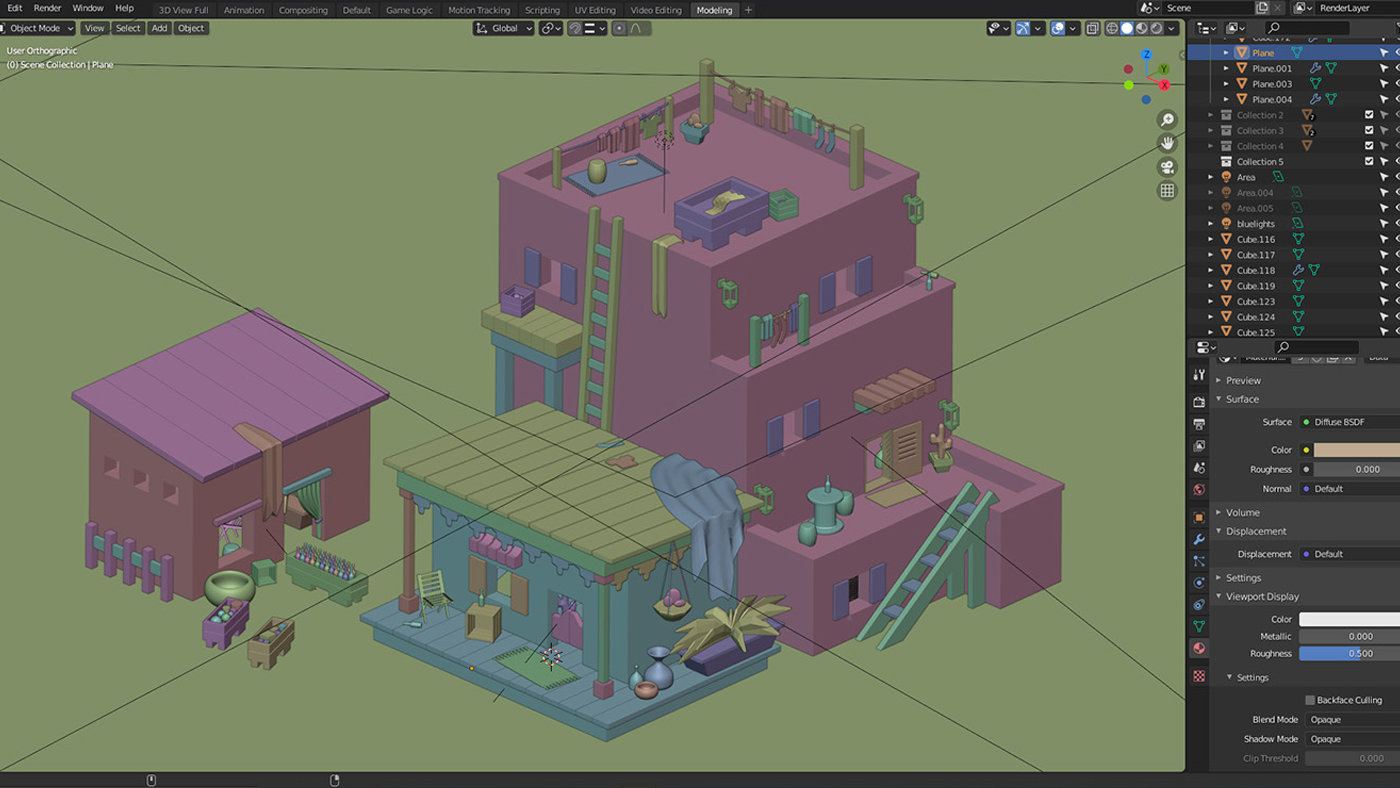Switch viewport to wireframe shading mode
The width and height of the screenshot is (1400, 788).
pyautogui.click(x=1112, y=28)
